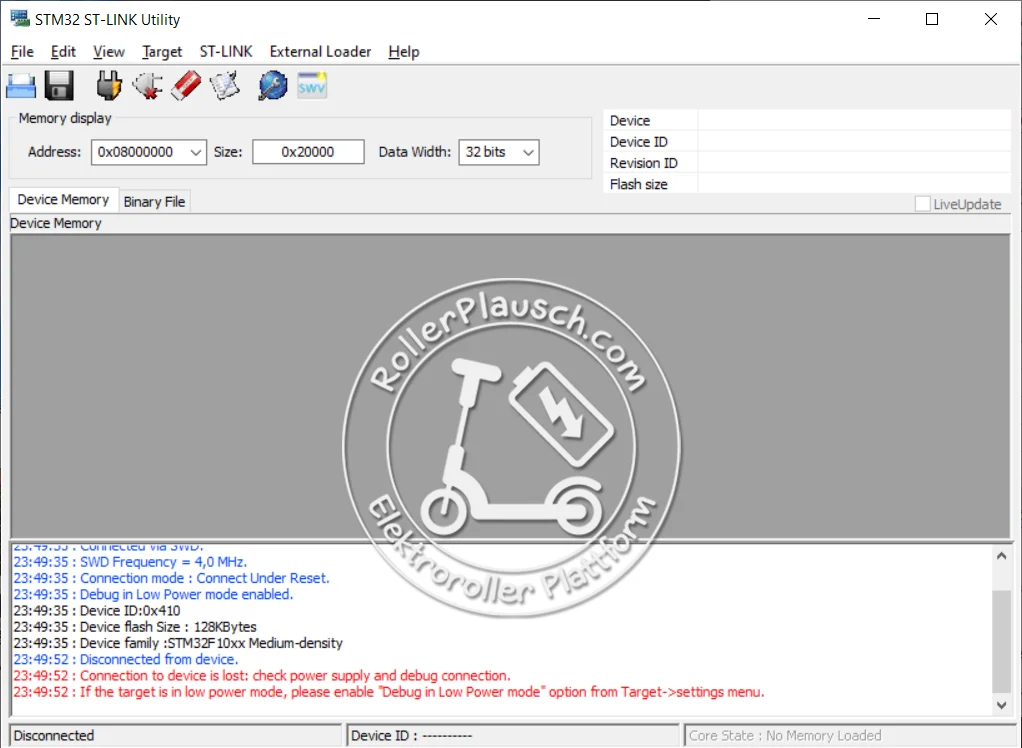Select the Device Memory tab

click(x=63, y=200)
